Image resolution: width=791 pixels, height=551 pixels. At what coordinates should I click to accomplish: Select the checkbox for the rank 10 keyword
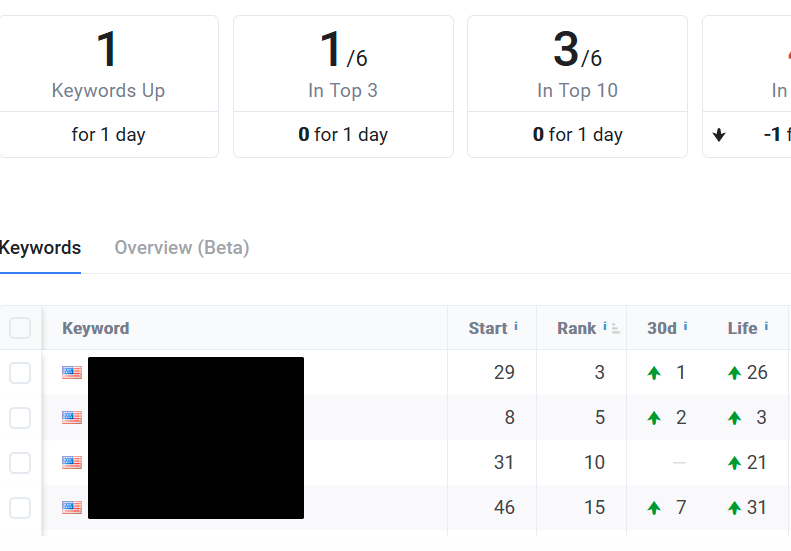(x=20, y=462)
